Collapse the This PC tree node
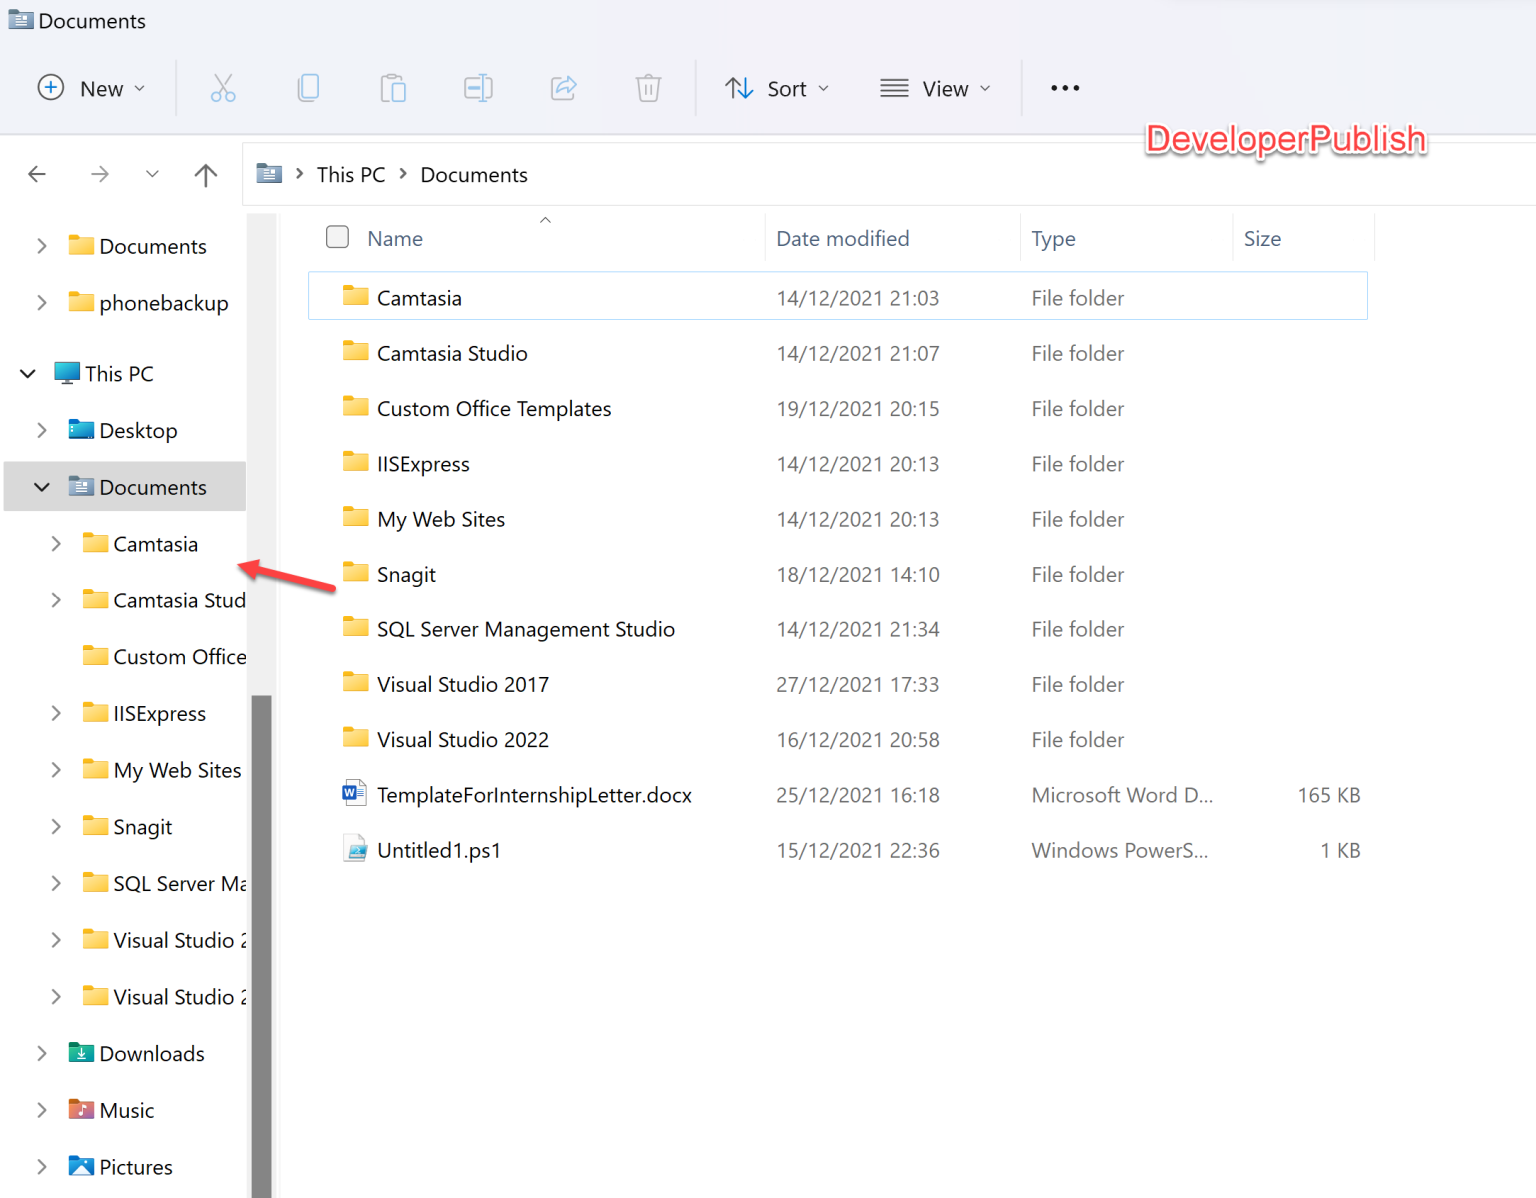 (x=27, y=373)
